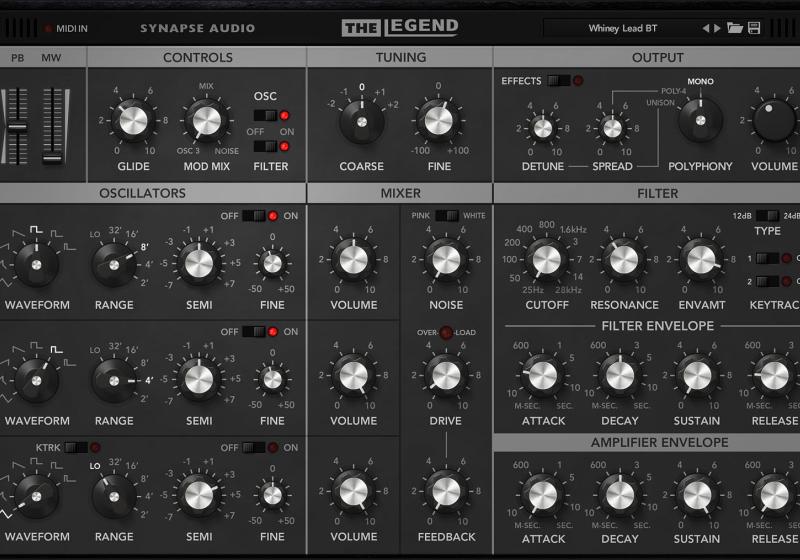Click the GLIDE knob
Viewport: 800px width, 560px height.
point(133,121)
